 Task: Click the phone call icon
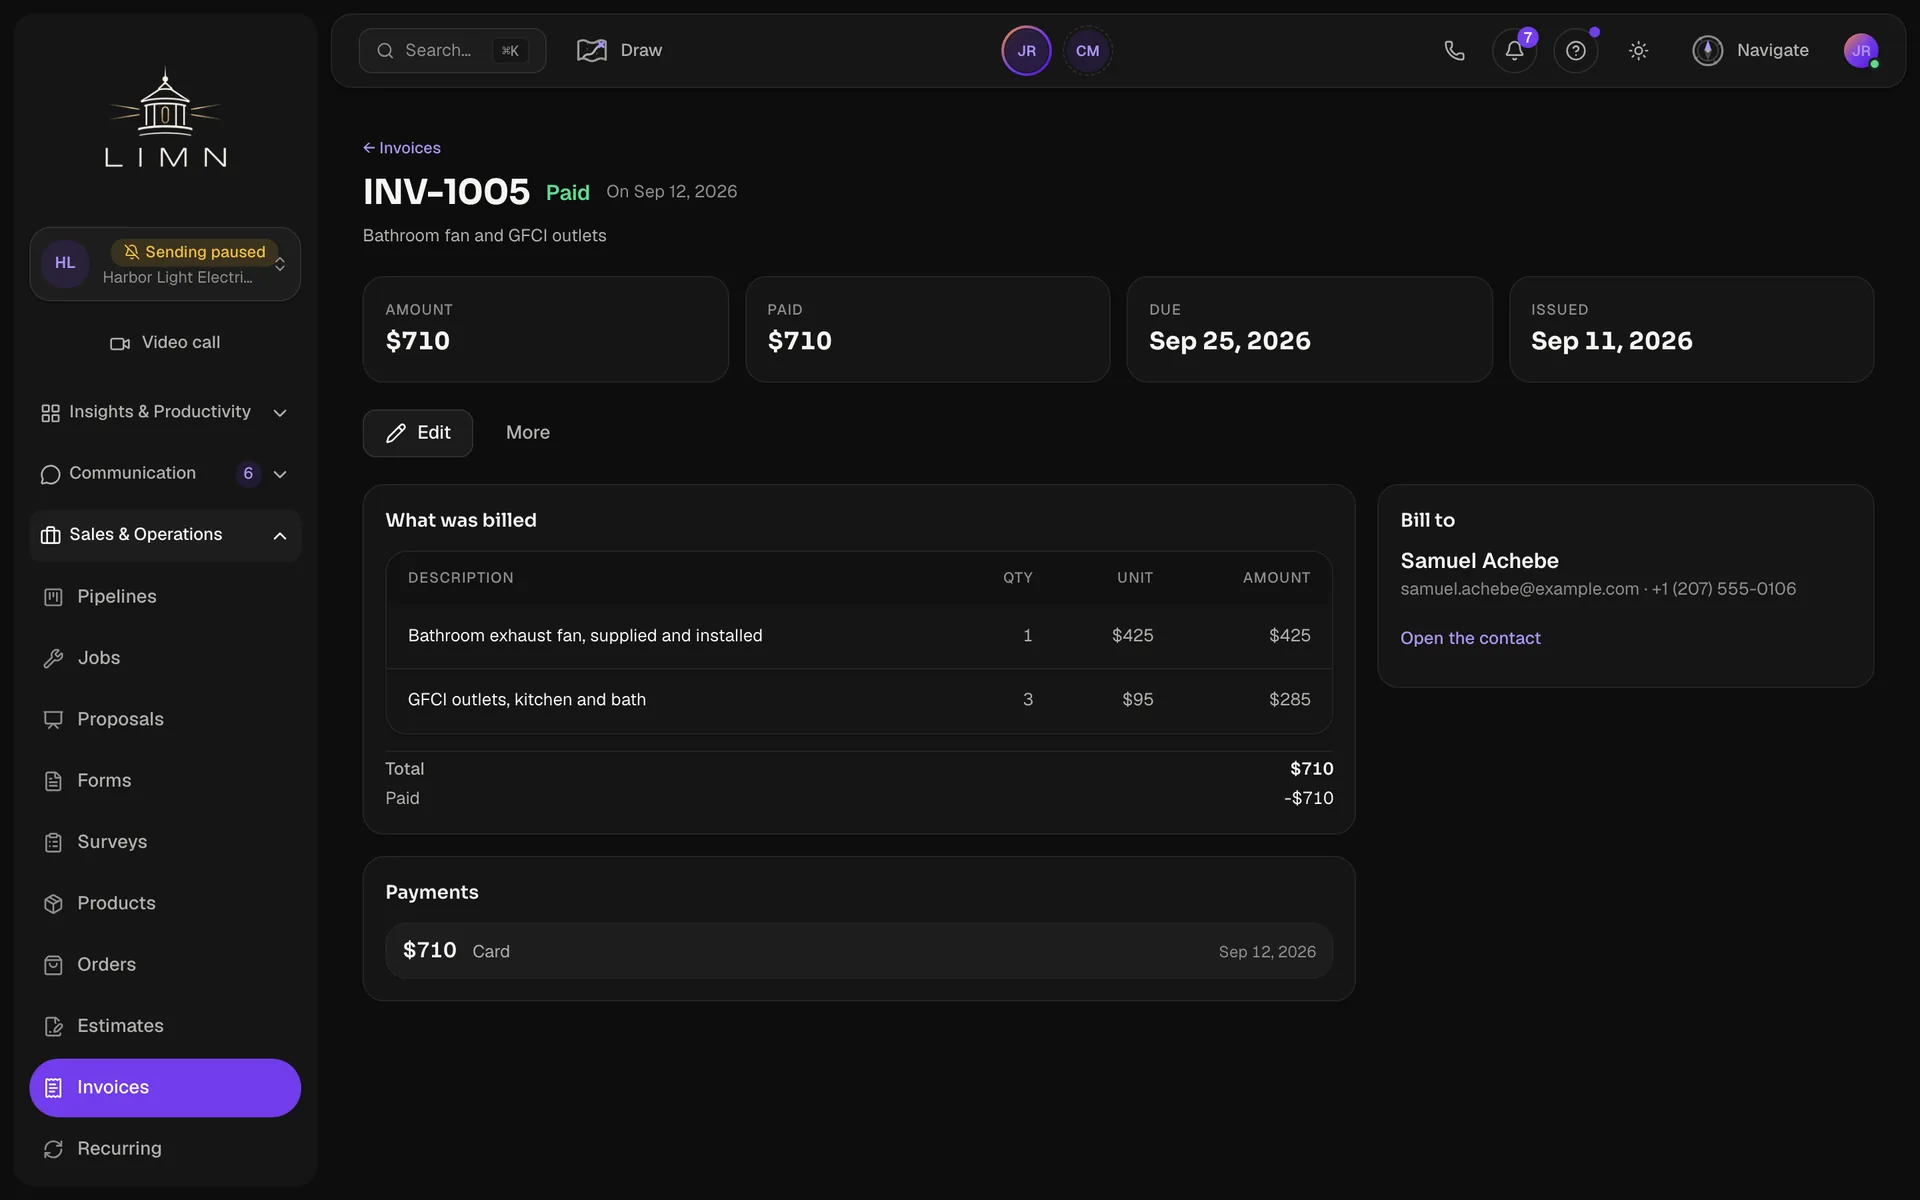coord(1454,51)
